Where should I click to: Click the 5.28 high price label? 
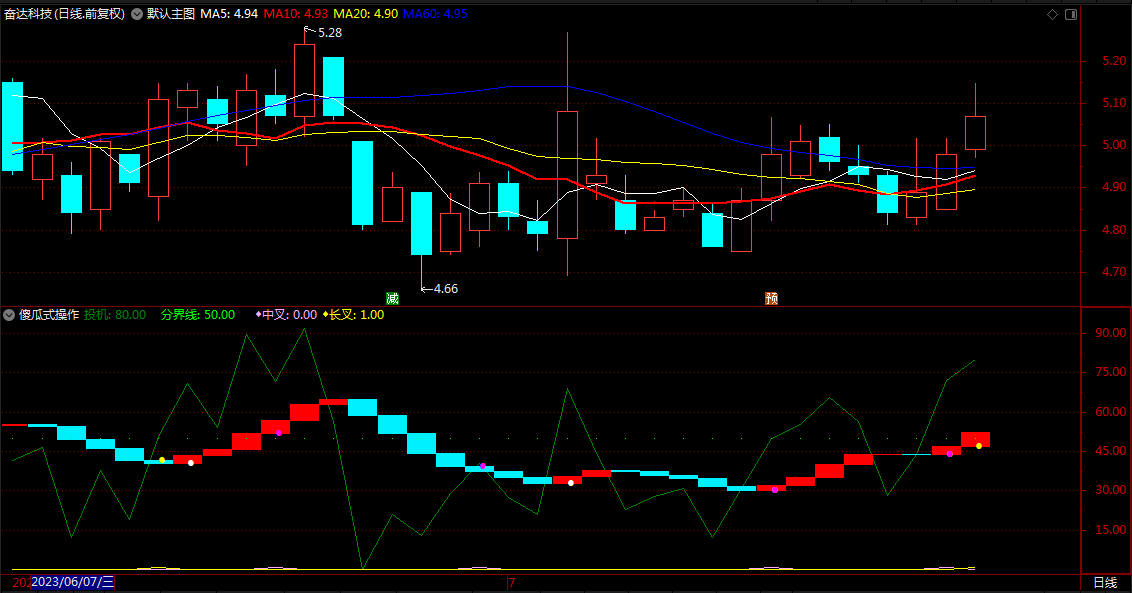pos(330,33)
